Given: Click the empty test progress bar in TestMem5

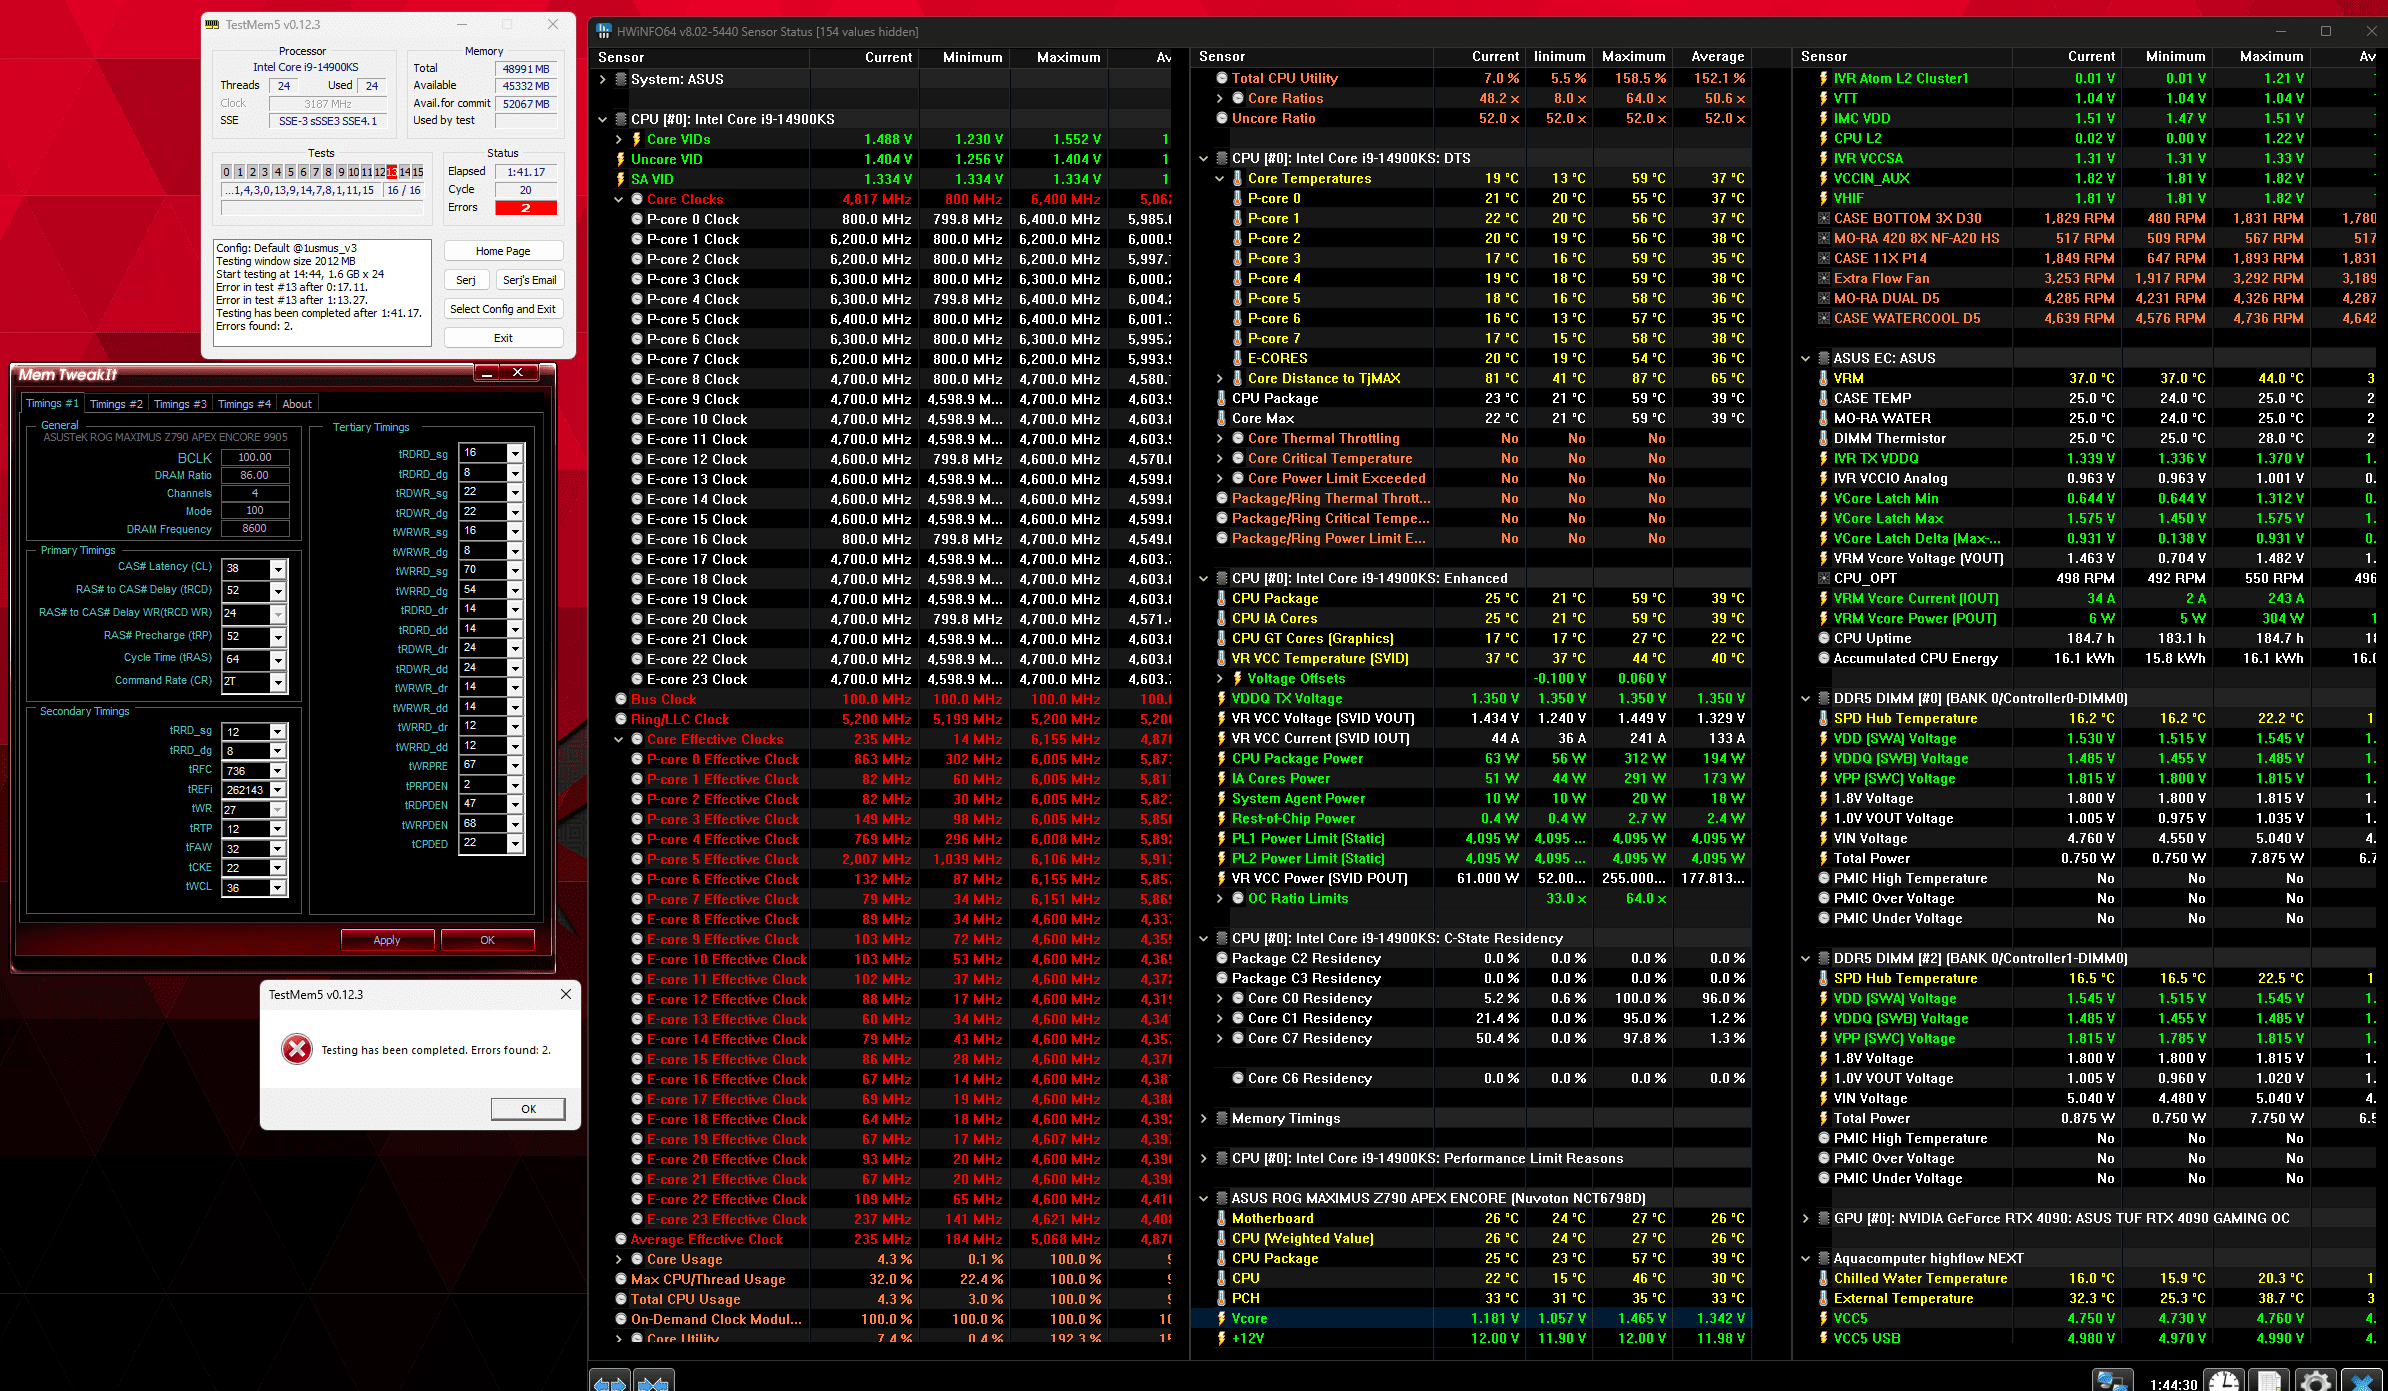Looking at the screenshot, I should coord(321,208).
